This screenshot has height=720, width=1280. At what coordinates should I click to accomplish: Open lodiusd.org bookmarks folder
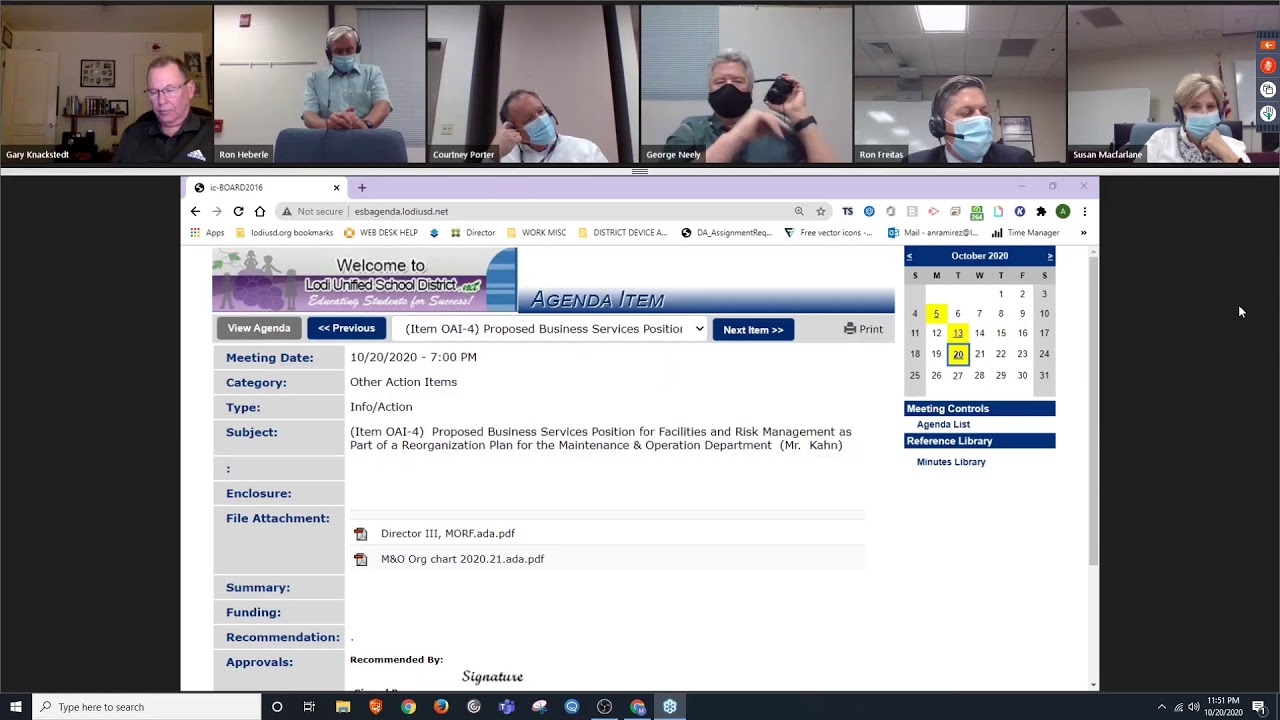pos(284,232)
